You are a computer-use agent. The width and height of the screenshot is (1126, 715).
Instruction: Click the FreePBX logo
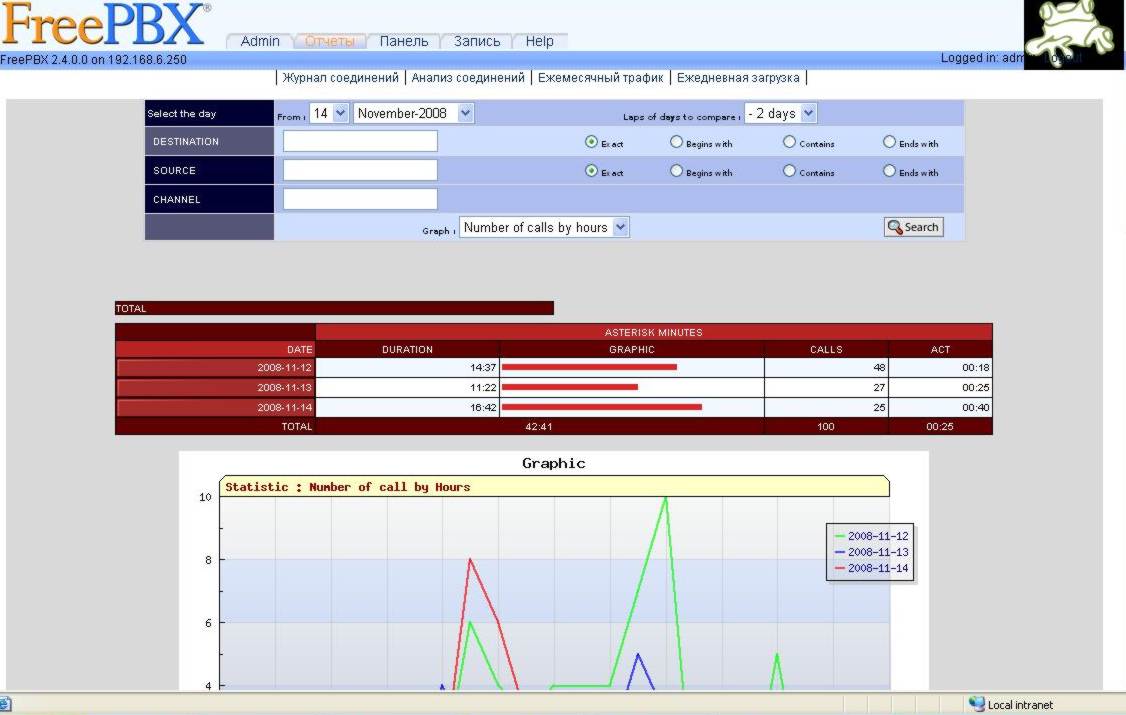pos(106,24)
